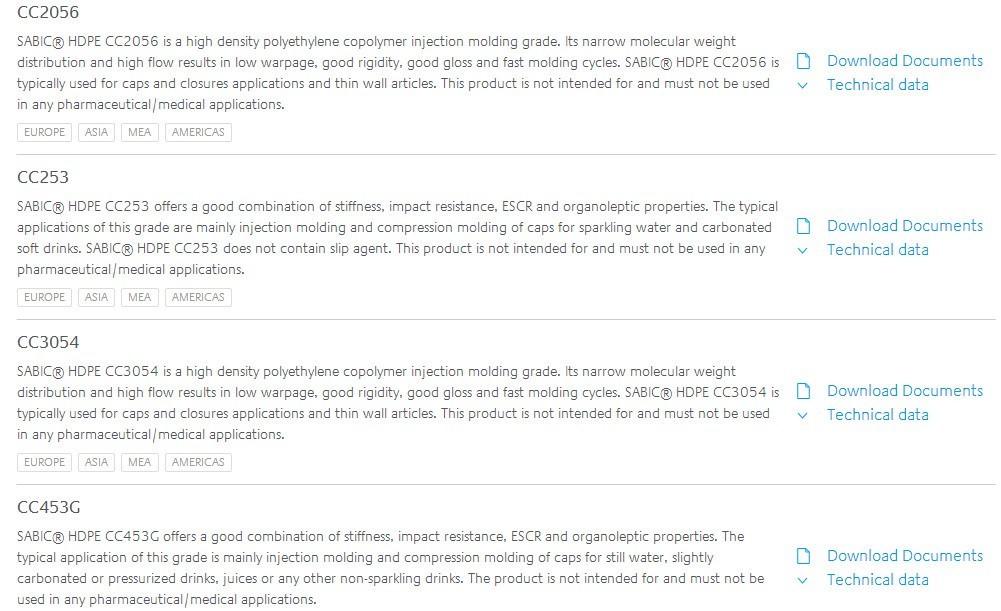Select the AMERICAS tag under CC2056
This screenshot has height=611, width=1001.
coord(198,132)
